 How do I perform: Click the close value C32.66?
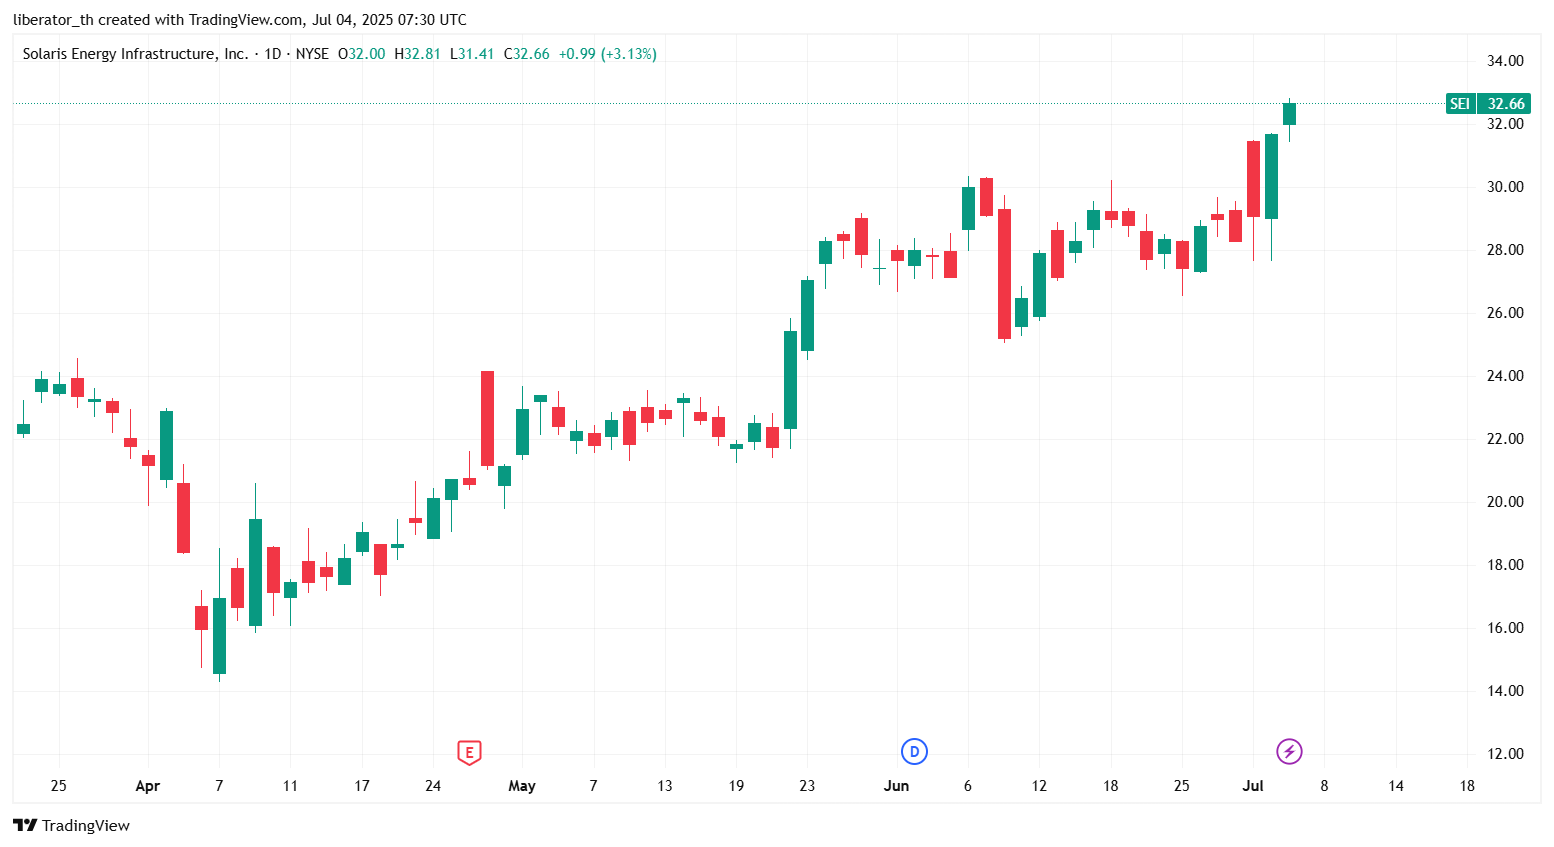526,54
